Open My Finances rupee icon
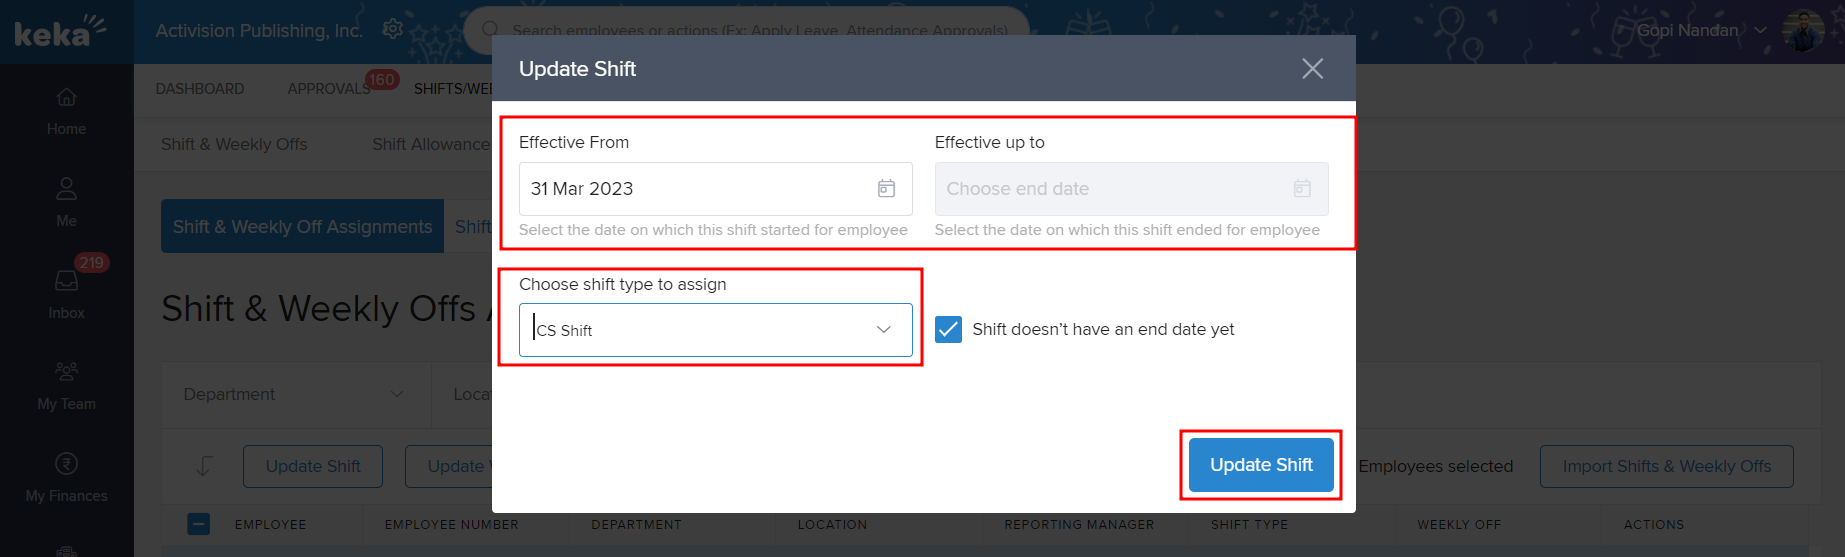Image resolution: width=1845 pixels, height=557 pixels. pos(66,464)
